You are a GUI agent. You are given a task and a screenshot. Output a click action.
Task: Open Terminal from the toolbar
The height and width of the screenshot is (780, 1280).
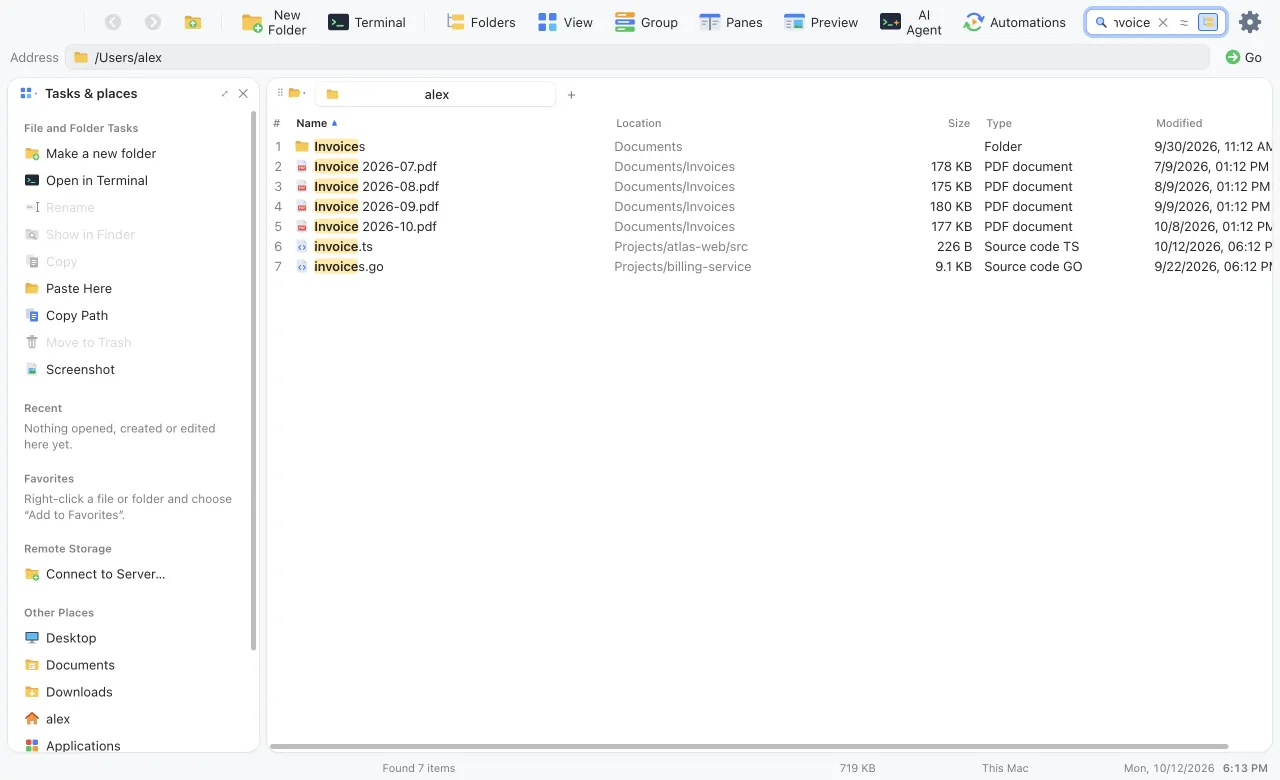point(367,22)
